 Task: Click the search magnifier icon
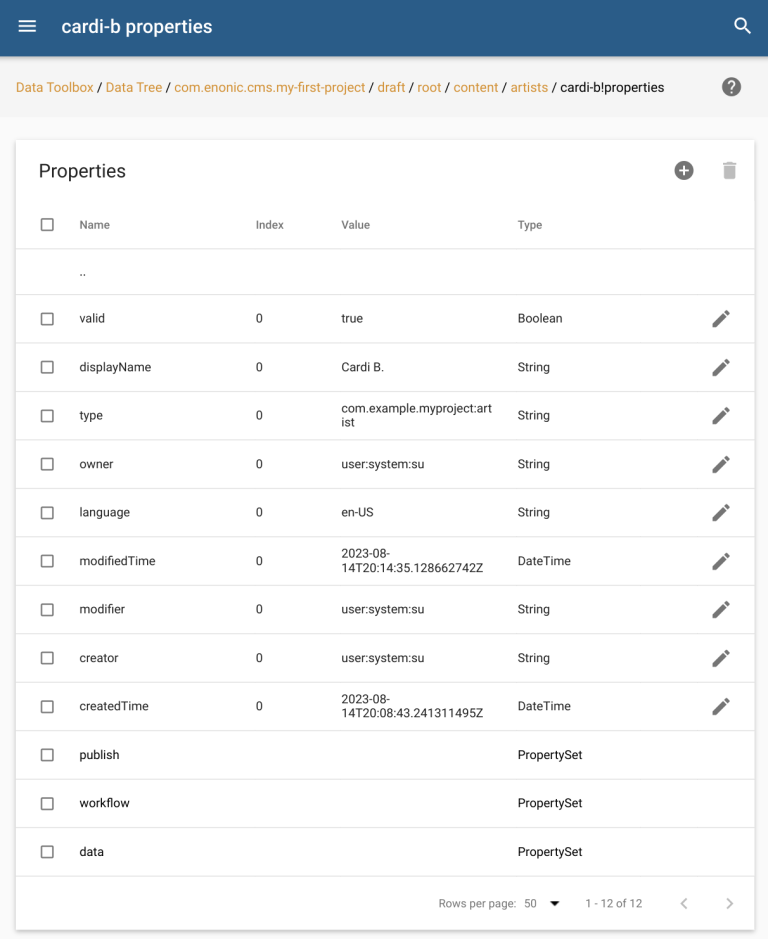coord(742,27)
